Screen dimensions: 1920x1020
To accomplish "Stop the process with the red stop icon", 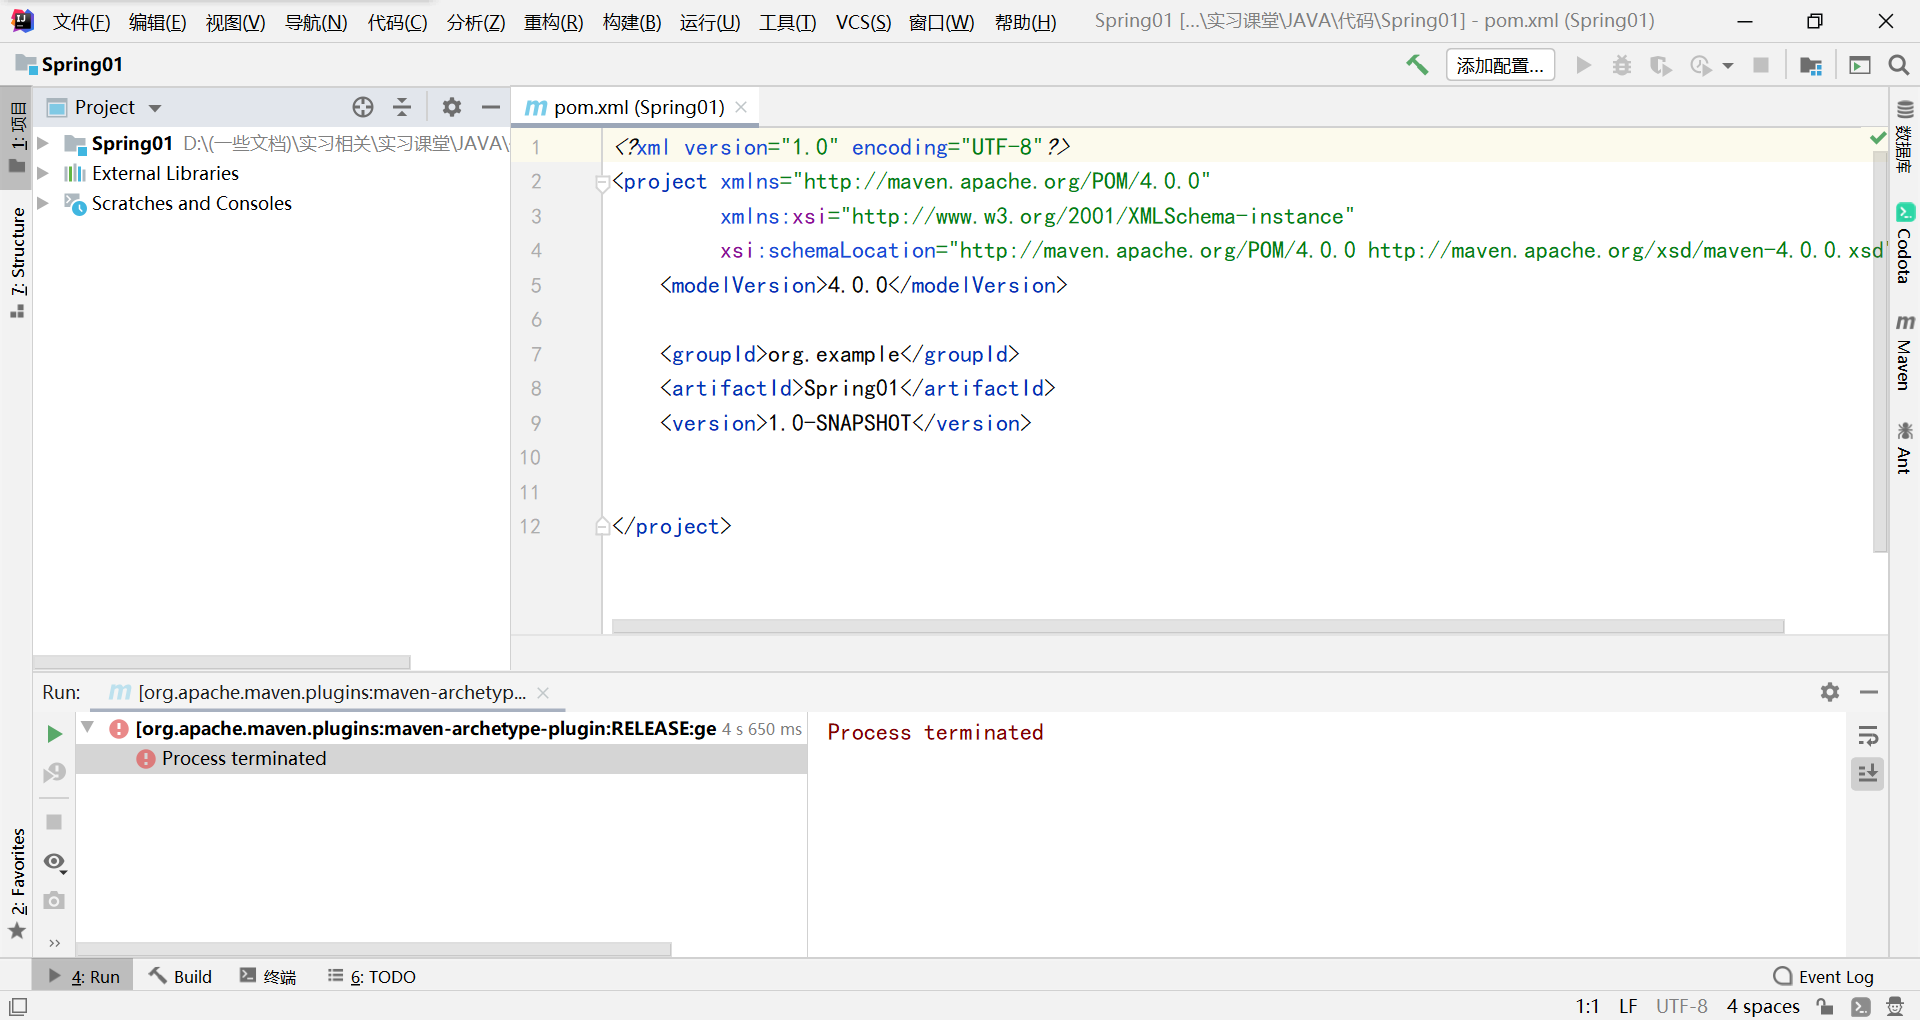I will [x=1762, y=64].
